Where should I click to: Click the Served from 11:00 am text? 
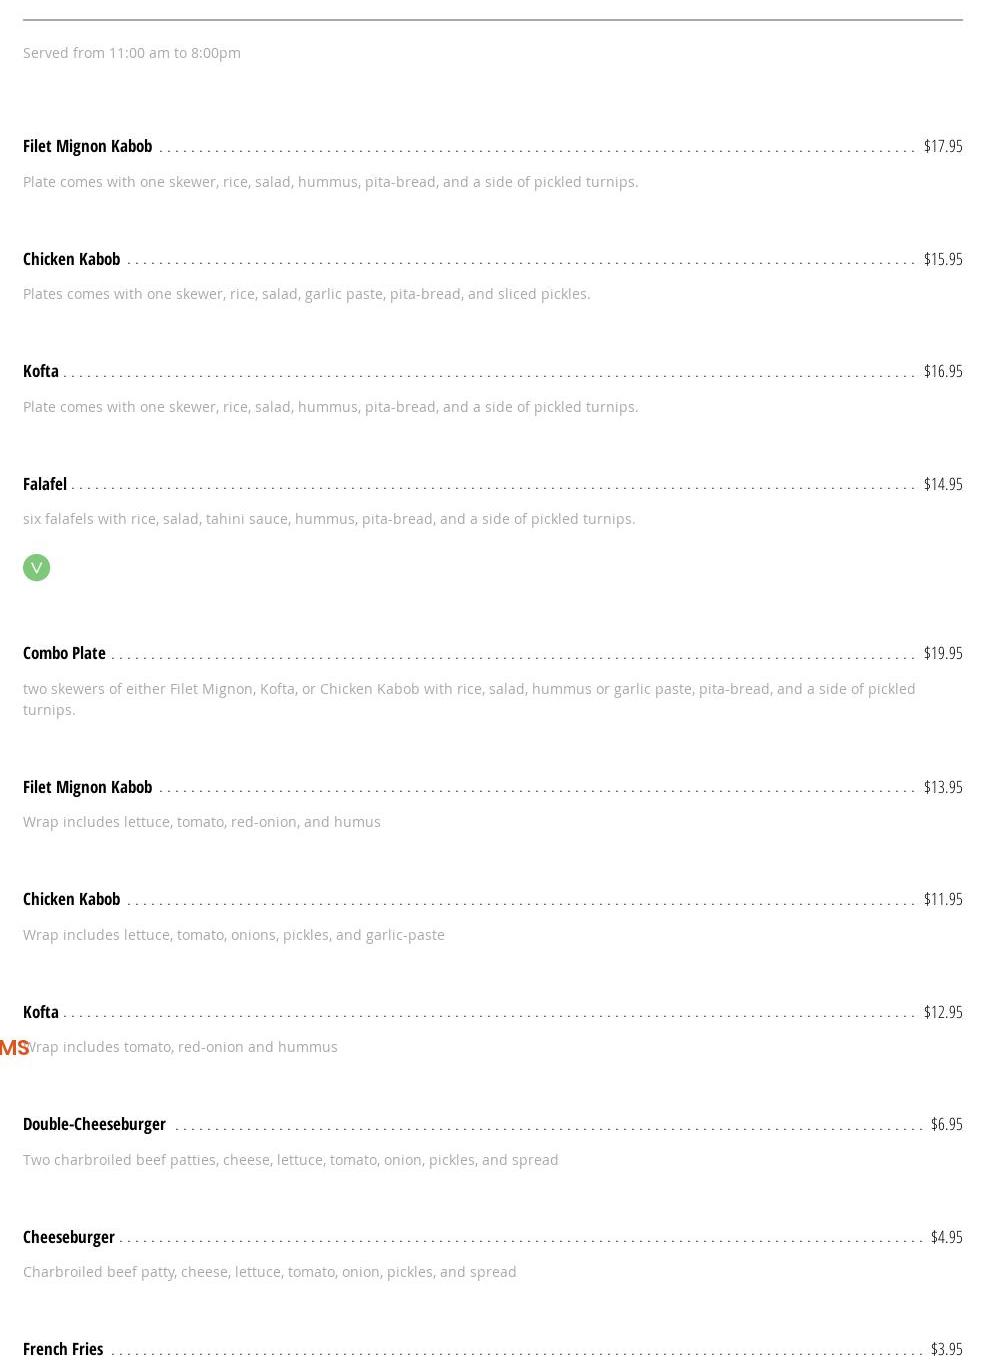coord(132,53)
